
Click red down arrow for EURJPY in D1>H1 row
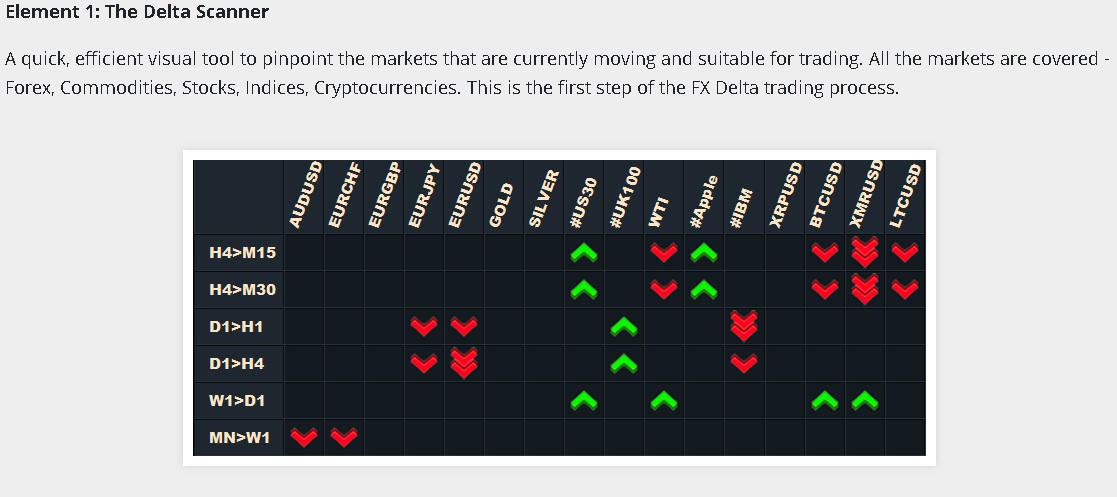click(424, 326)
